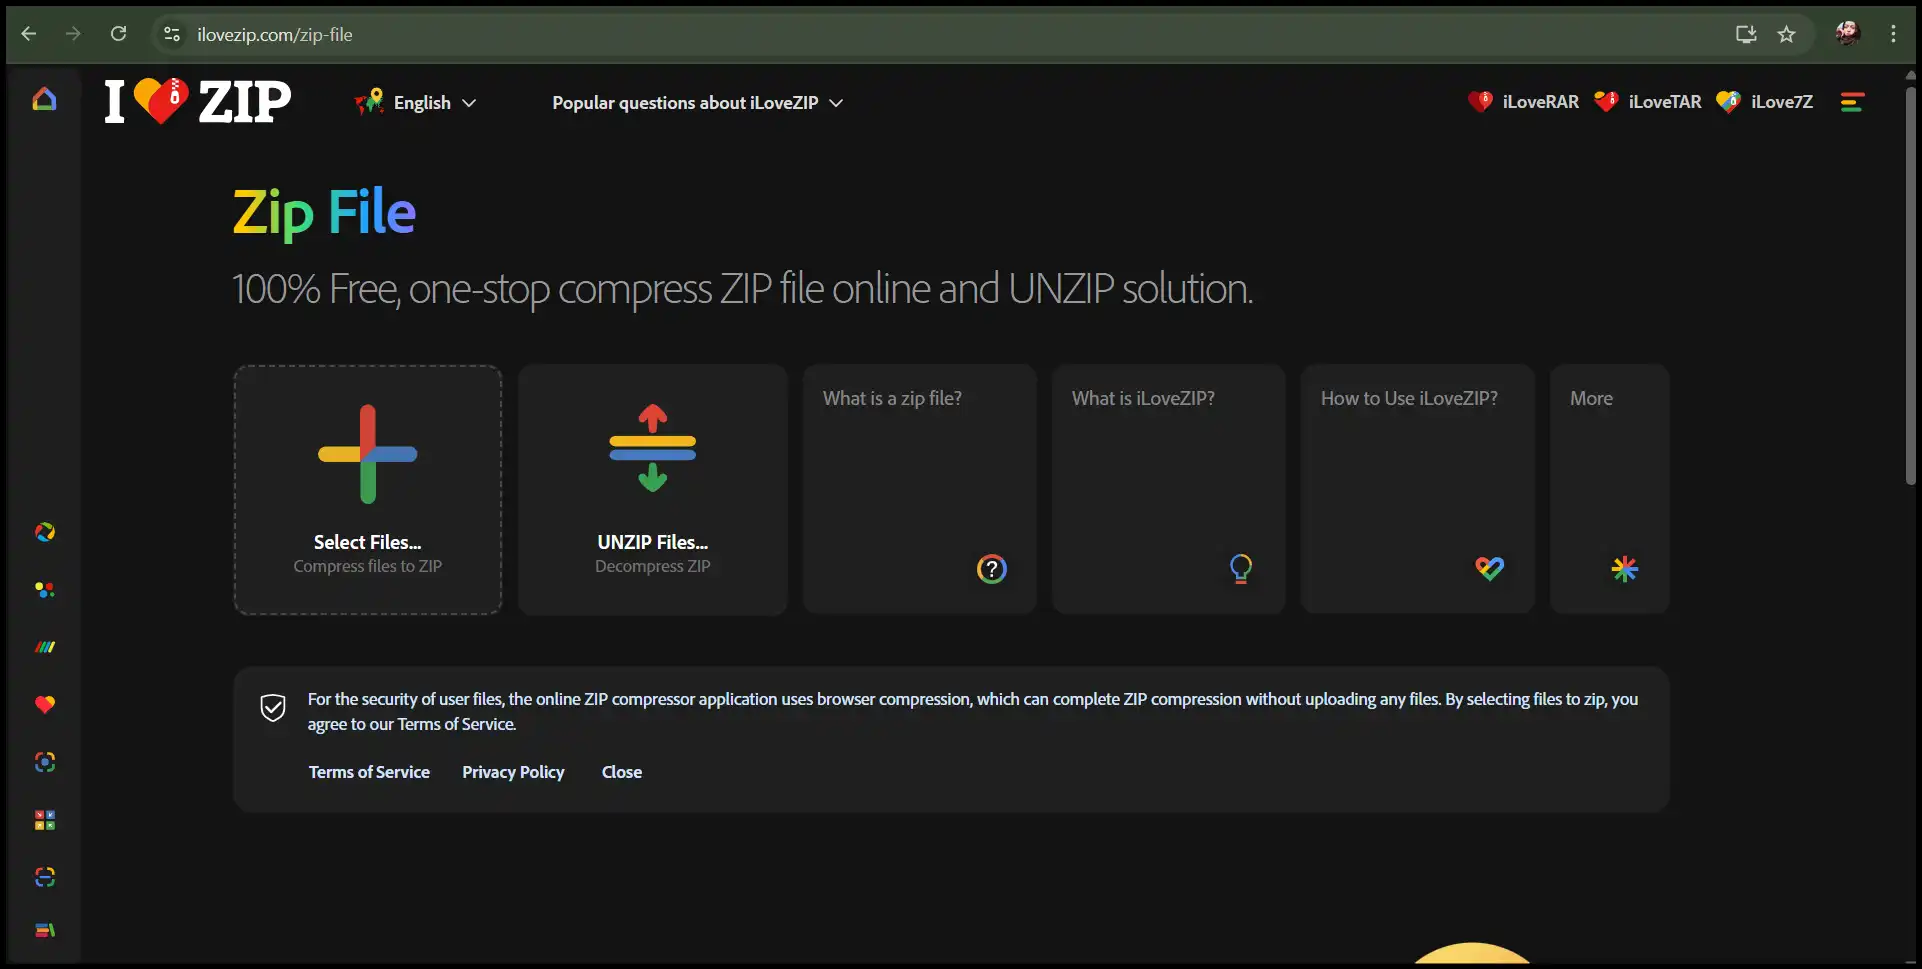The height and width of the screenshot is (969, 1922).
Task: Click the four colored dots sidebar icon
Action: 45,590
